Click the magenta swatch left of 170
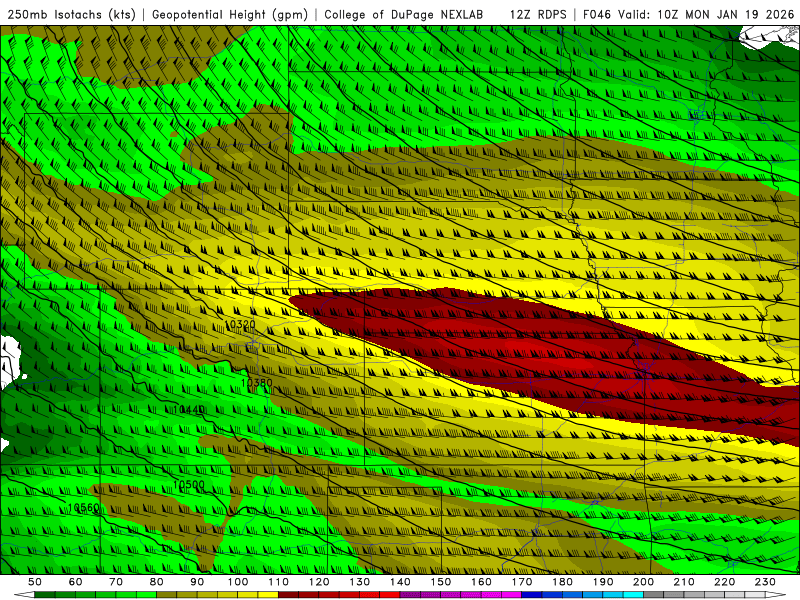This screenshot has width=800, height=600. click(512, 595)
